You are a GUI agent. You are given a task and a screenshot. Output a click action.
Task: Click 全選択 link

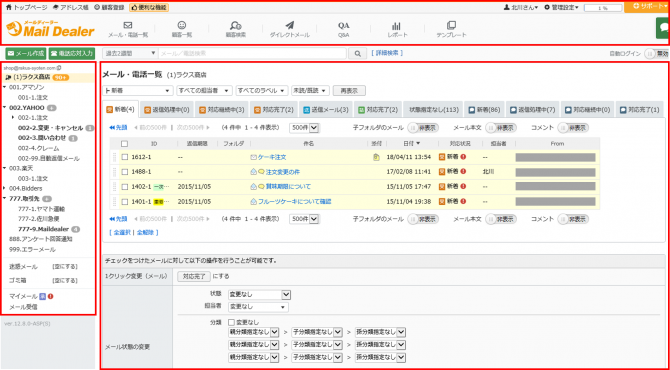pyautogui.click(x=121, y=233)
